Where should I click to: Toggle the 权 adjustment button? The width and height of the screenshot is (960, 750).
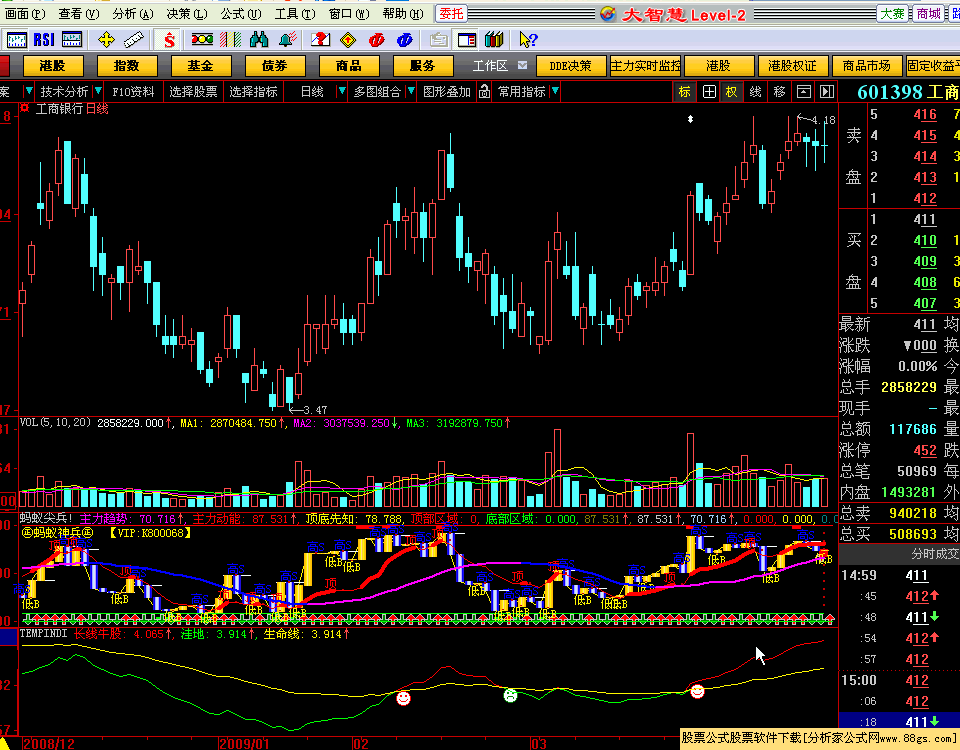(732, 91)
